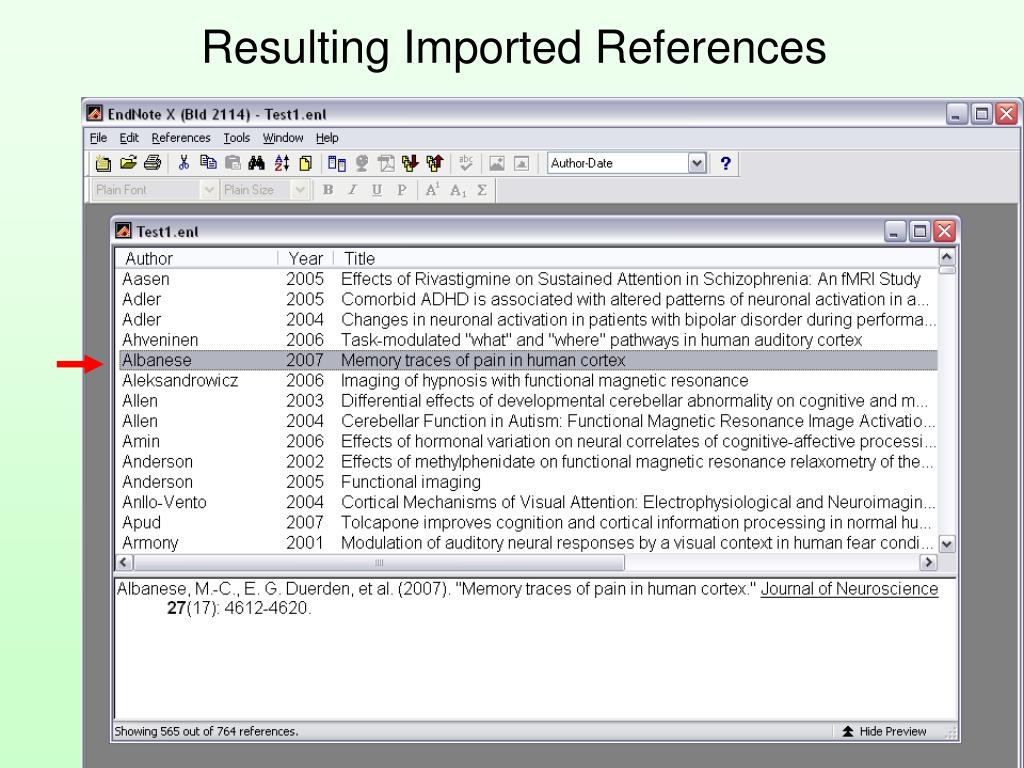Click the A-Z Sort References icon
Viewport: 1024px width, 768px height.
tap(281, 163)
